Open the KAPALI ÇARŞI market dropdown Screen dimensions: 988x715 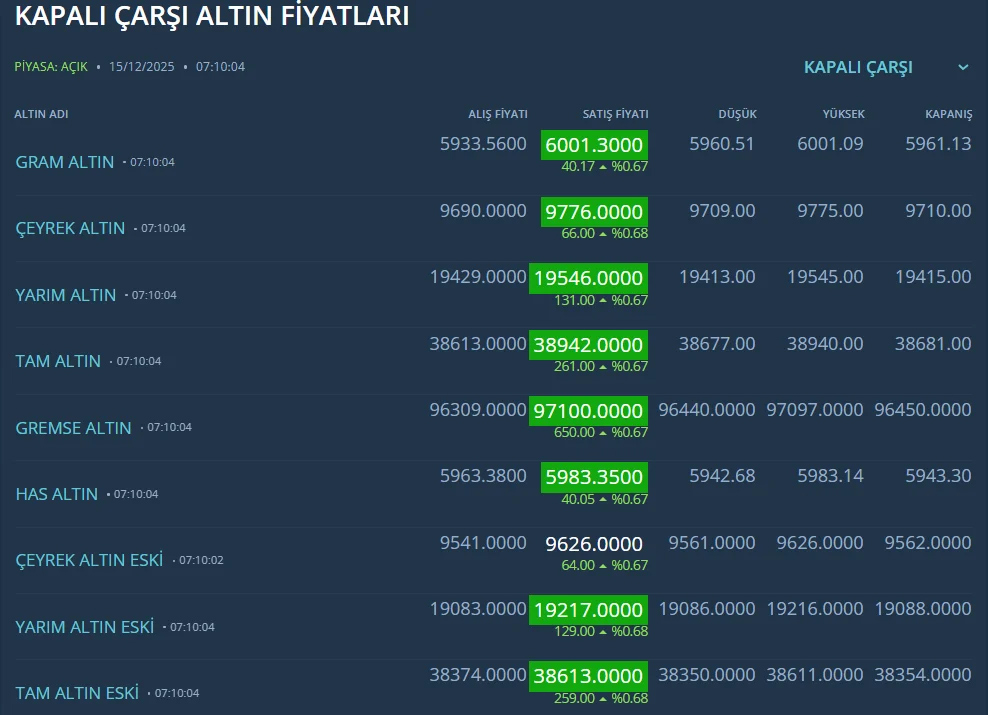858,67
